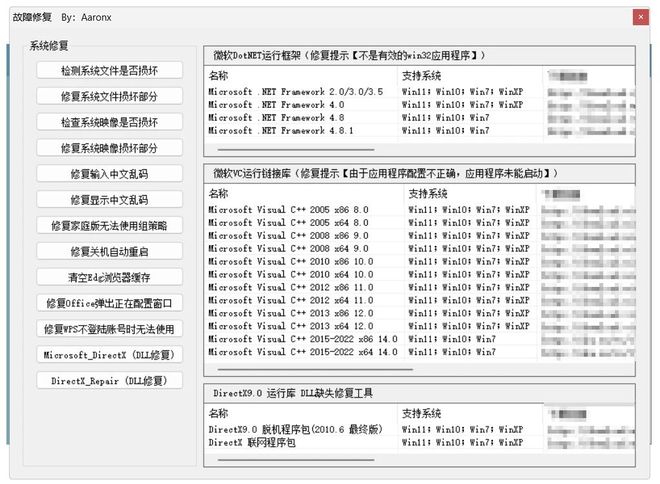Select Visual C++ 2010 x86 10.0 row
This screenshot has width=660, height=484.
(x=420, y=261)
